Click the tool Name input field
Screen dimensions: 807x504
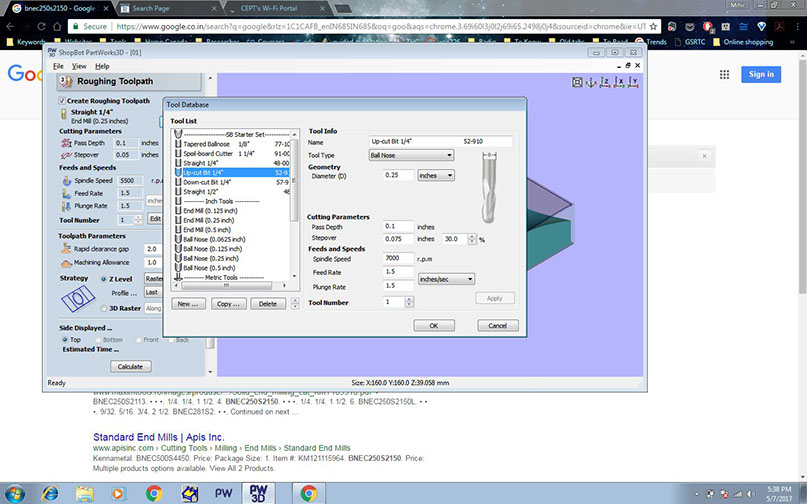point(441,141)
